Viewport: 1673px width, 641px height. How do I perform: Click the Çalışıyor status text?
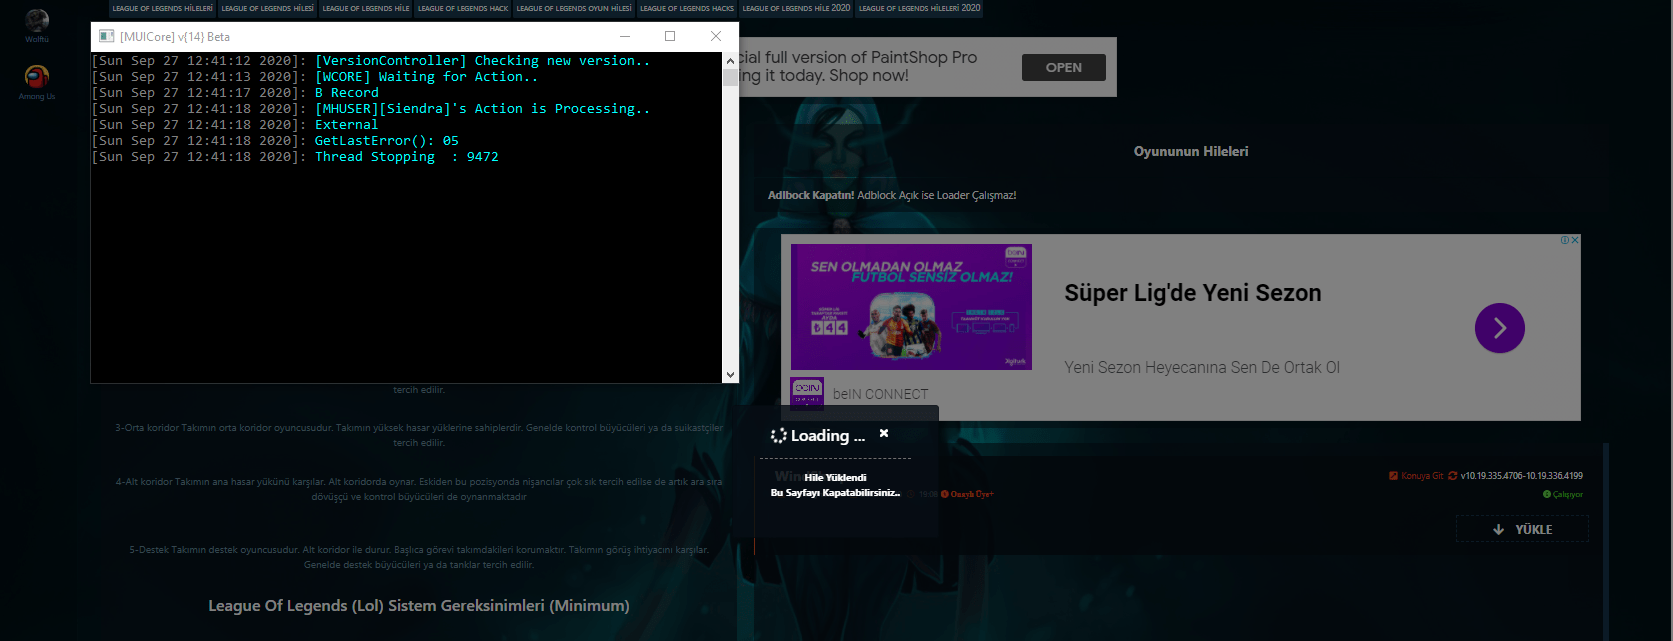point(1567,494)
